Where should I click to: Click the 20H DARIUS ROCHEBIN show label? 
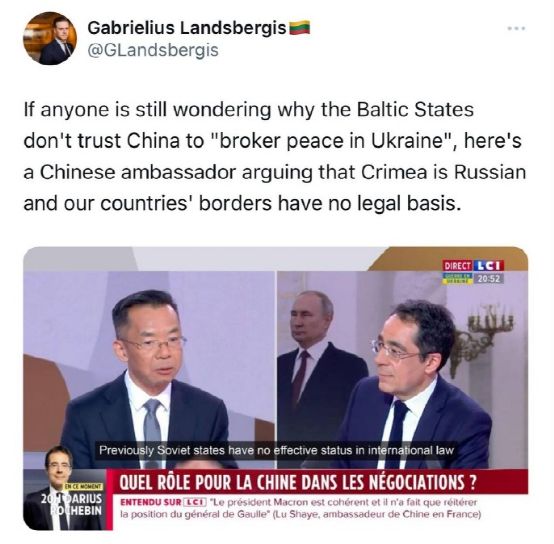[72, 504]
